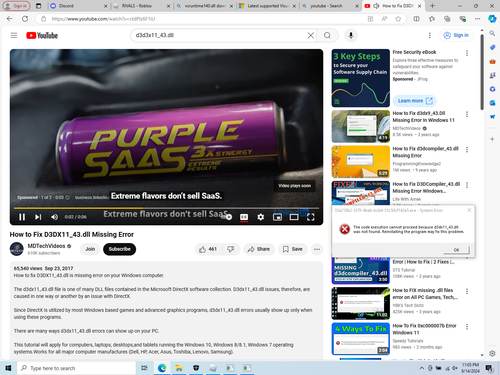Open the Edge Copilot sidebar icon
Image resolution: width=500 pixels, height=375 pixels.
pyautogui.click(x=492, y=19)
